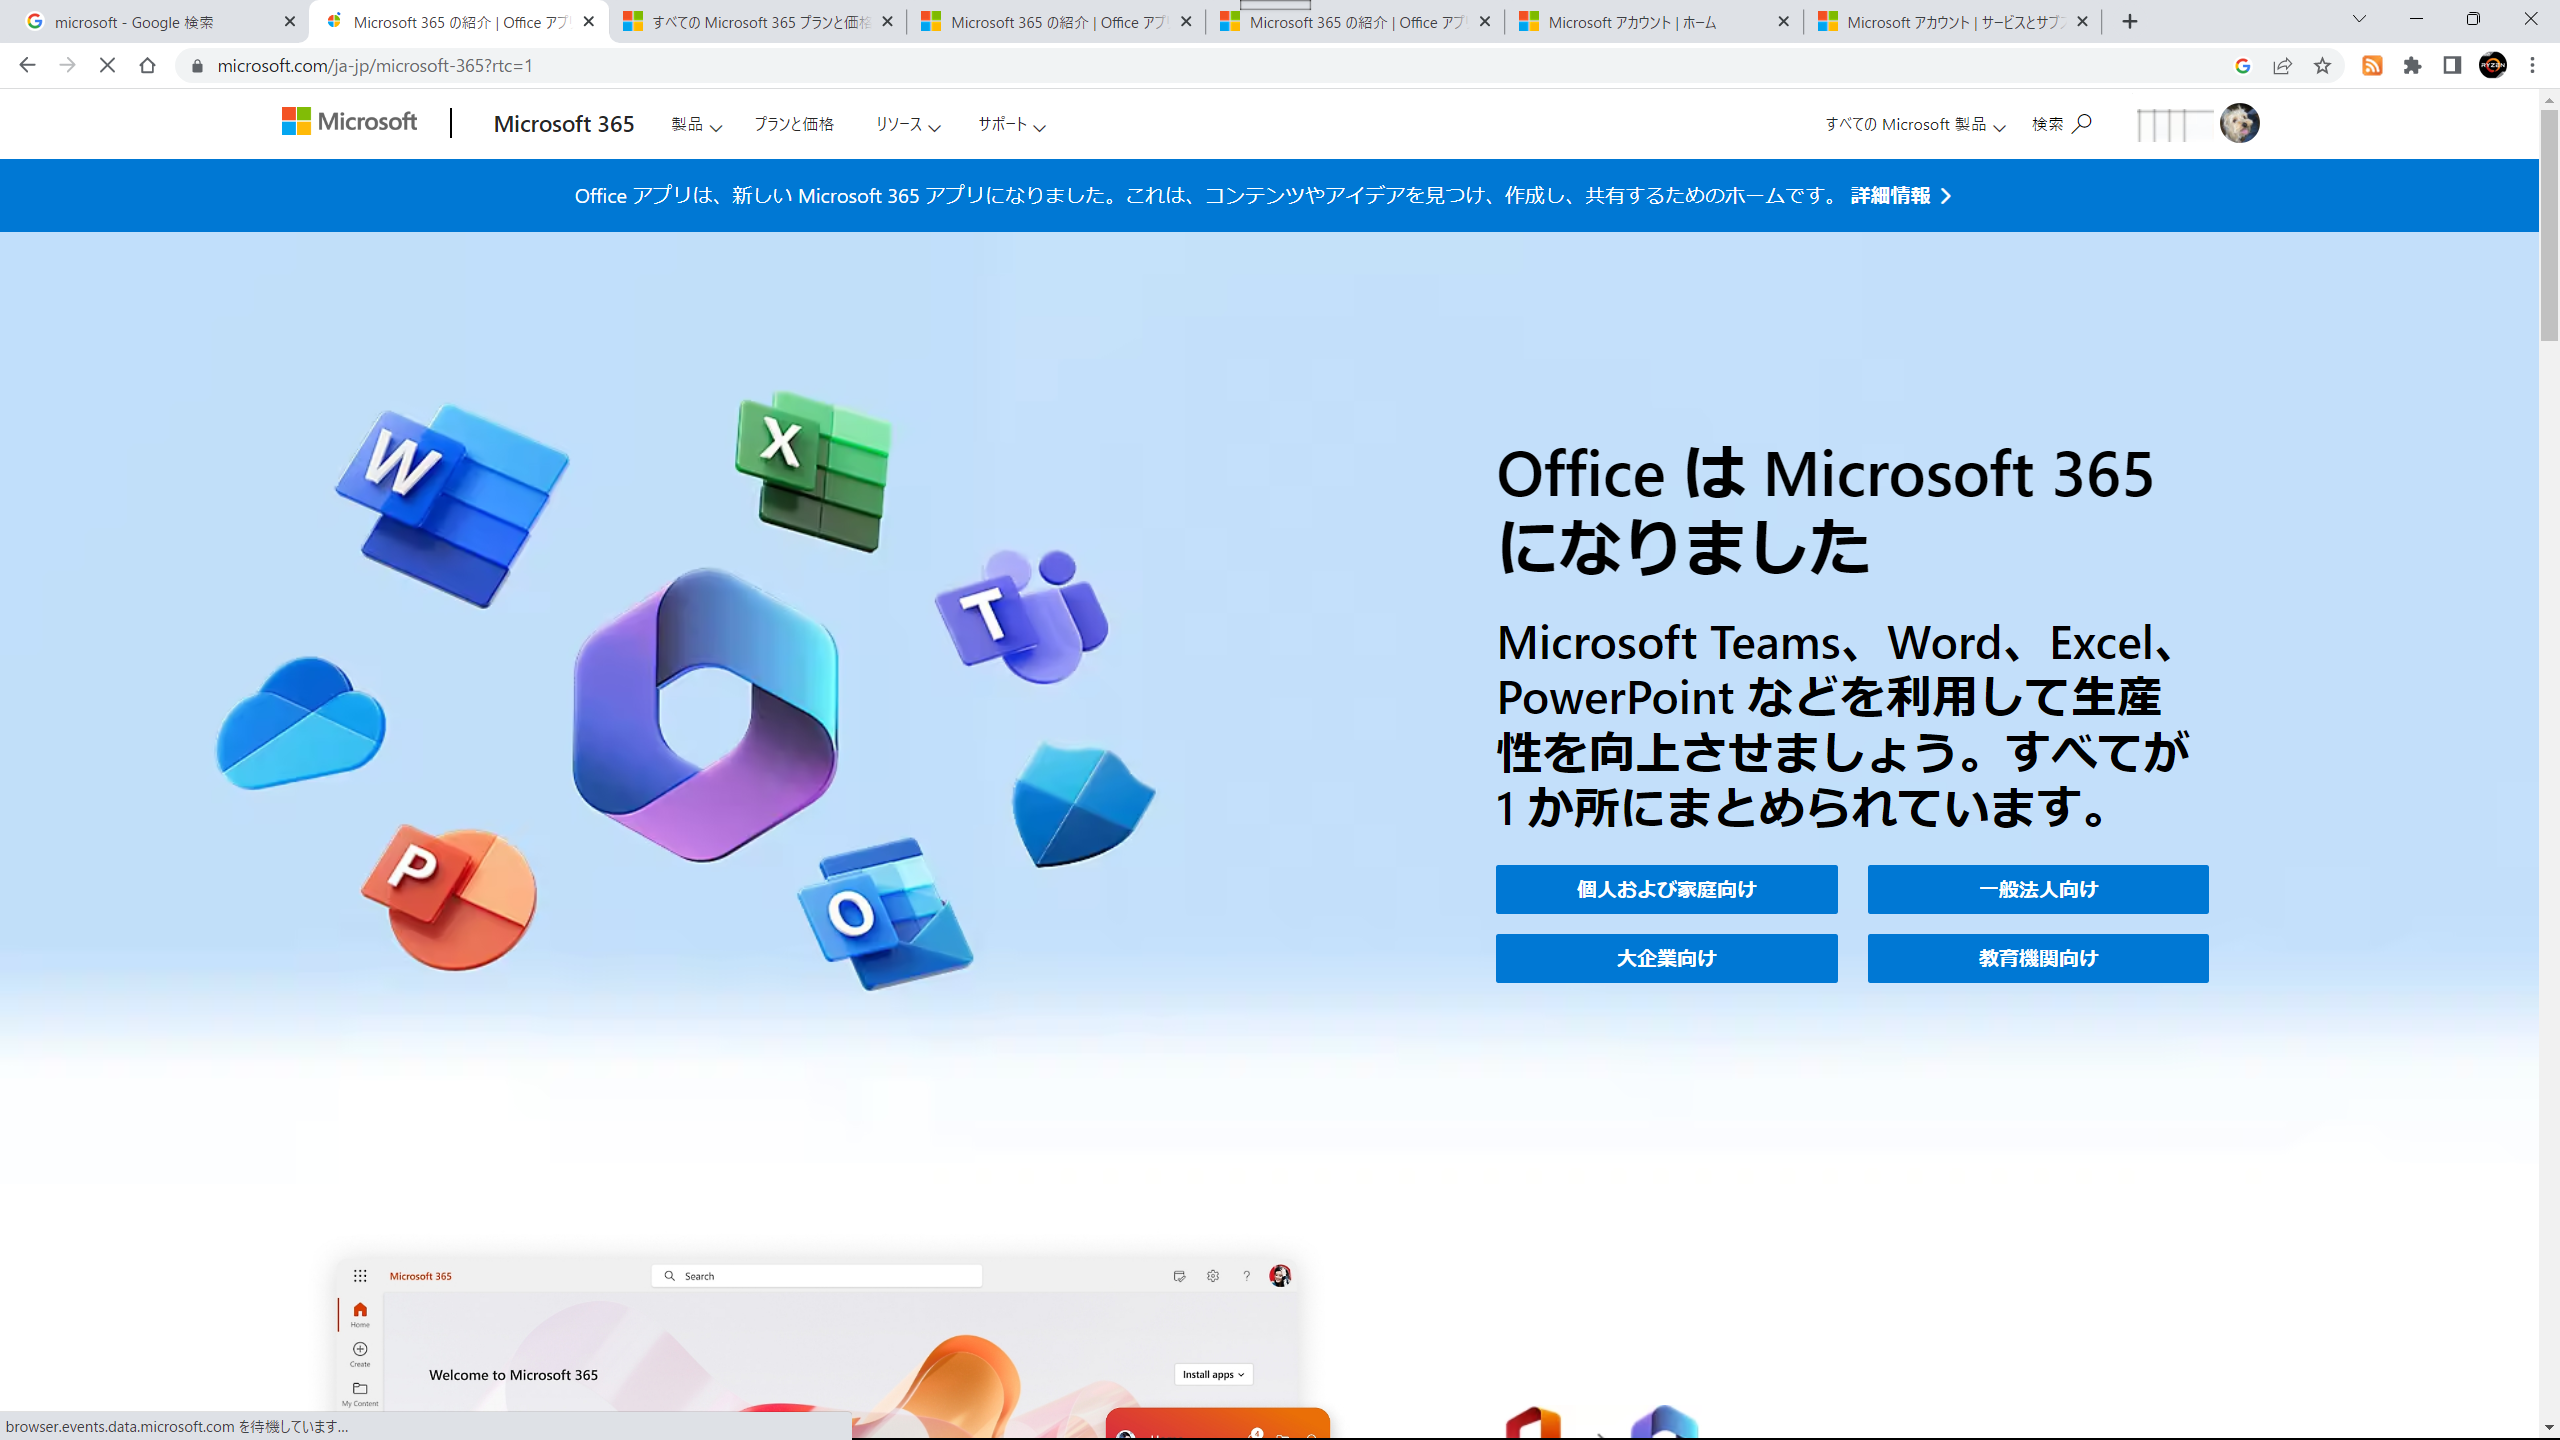Viewport: 2560px width, 1440px height.
Task: Click the Outlook icon in hero image
Action: pos(885,913)
